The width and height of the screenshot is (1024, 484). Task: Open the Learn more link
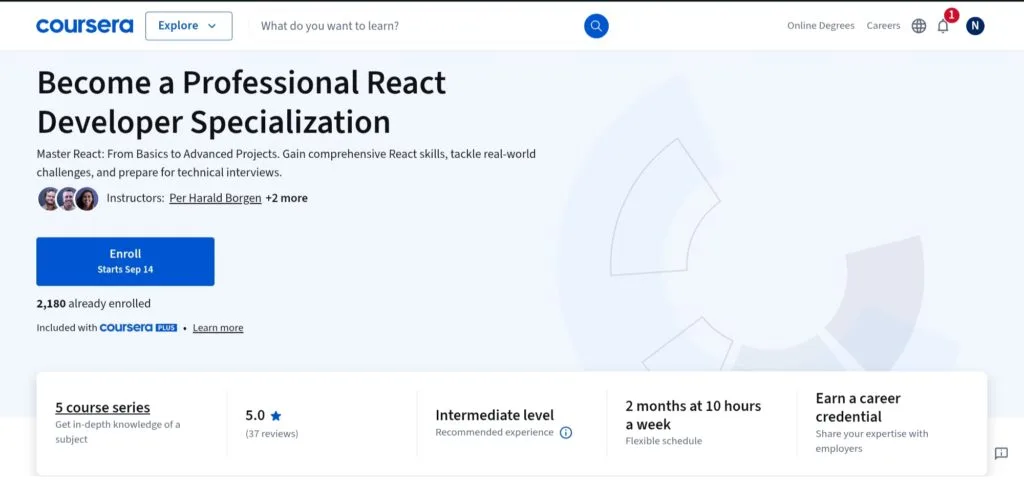(x=217, y=328)
